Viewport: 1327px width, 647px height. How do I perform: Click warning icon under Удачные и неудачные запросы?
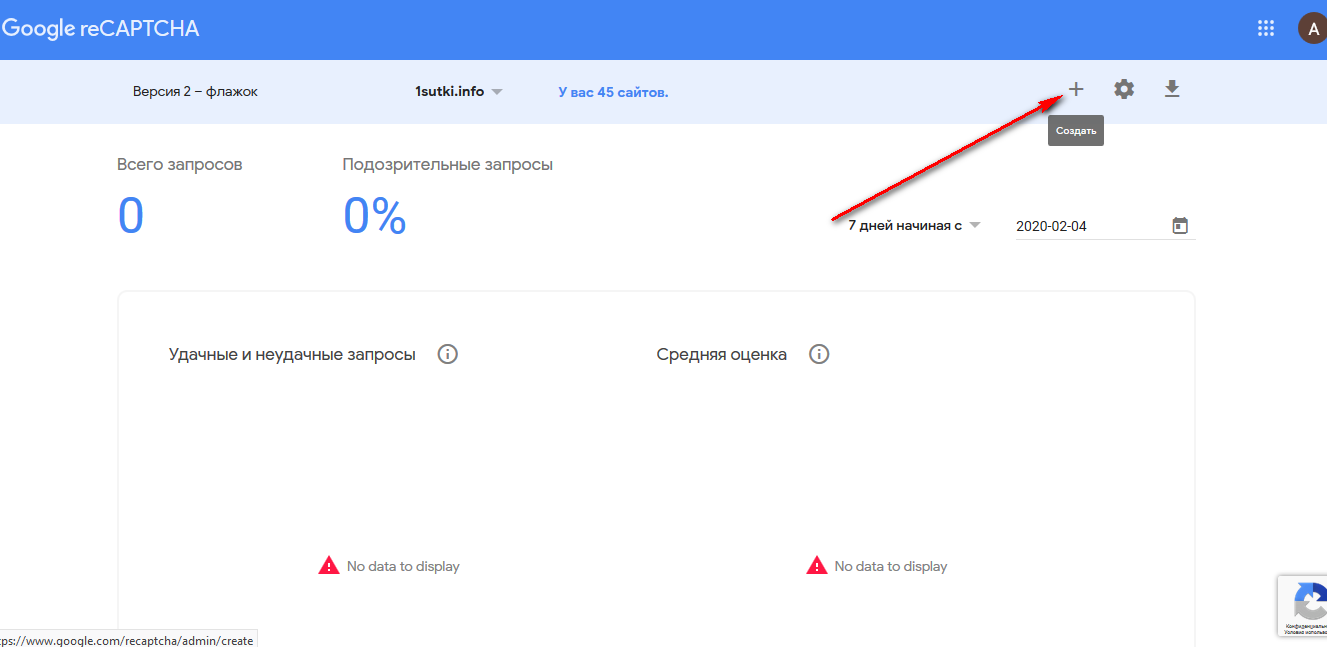[x=329, y=566]
